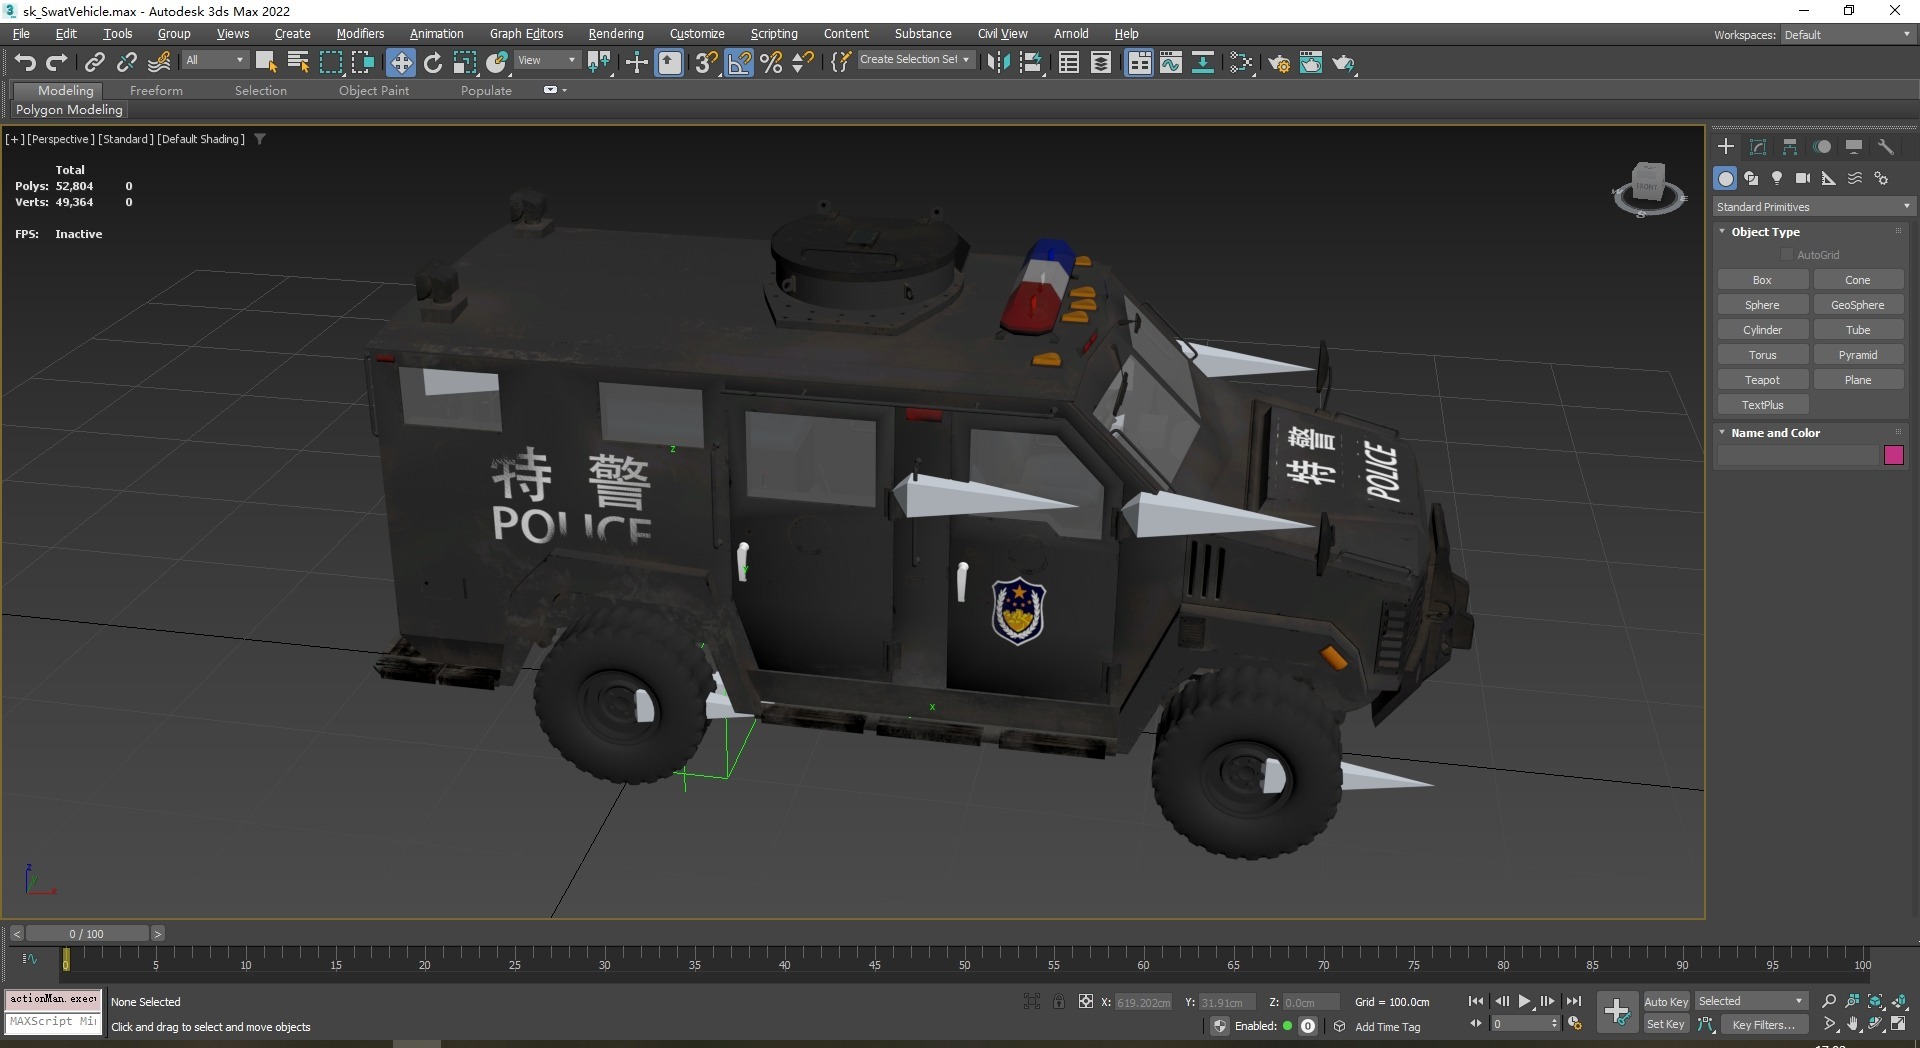Open the Create Selection Set dropdown
This screenshot has width=1920, height=1048.
(x=915, y=60)
